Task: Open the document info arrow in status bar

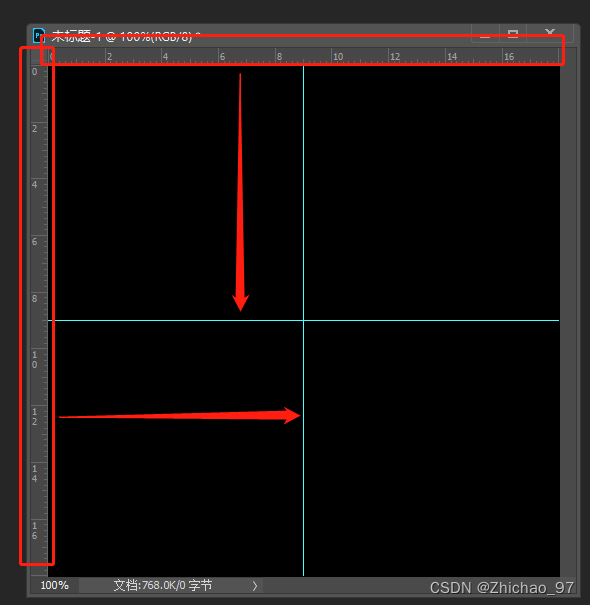Action: pos(255,586)
